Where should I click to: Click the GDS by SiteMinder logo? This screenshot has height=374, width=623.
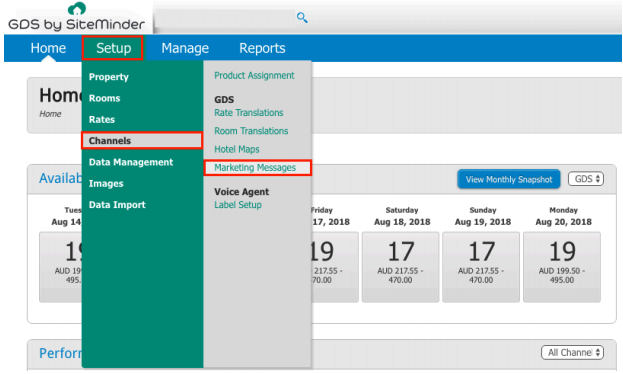coord(77,17)
